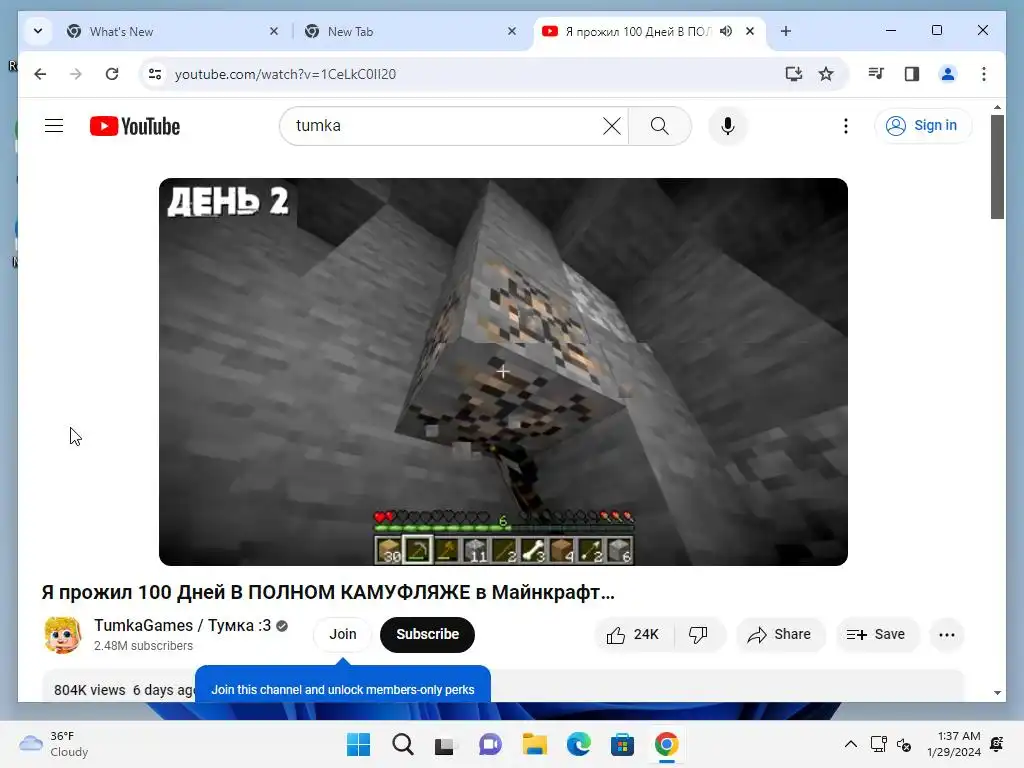
Task: Expand the tab search dropdown
Action: pos(38,31)
